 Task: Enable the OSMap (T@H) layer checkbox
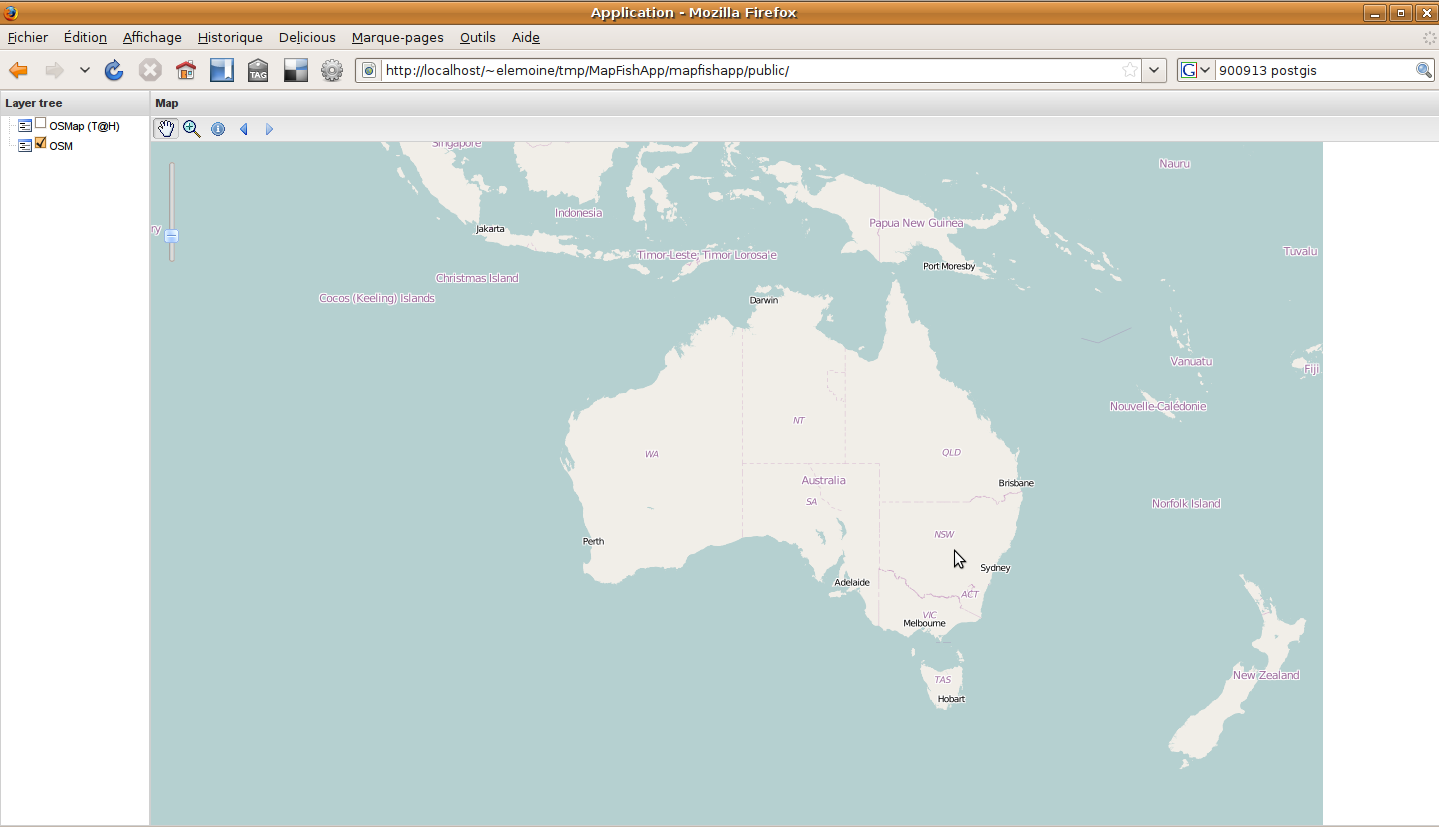41,124
